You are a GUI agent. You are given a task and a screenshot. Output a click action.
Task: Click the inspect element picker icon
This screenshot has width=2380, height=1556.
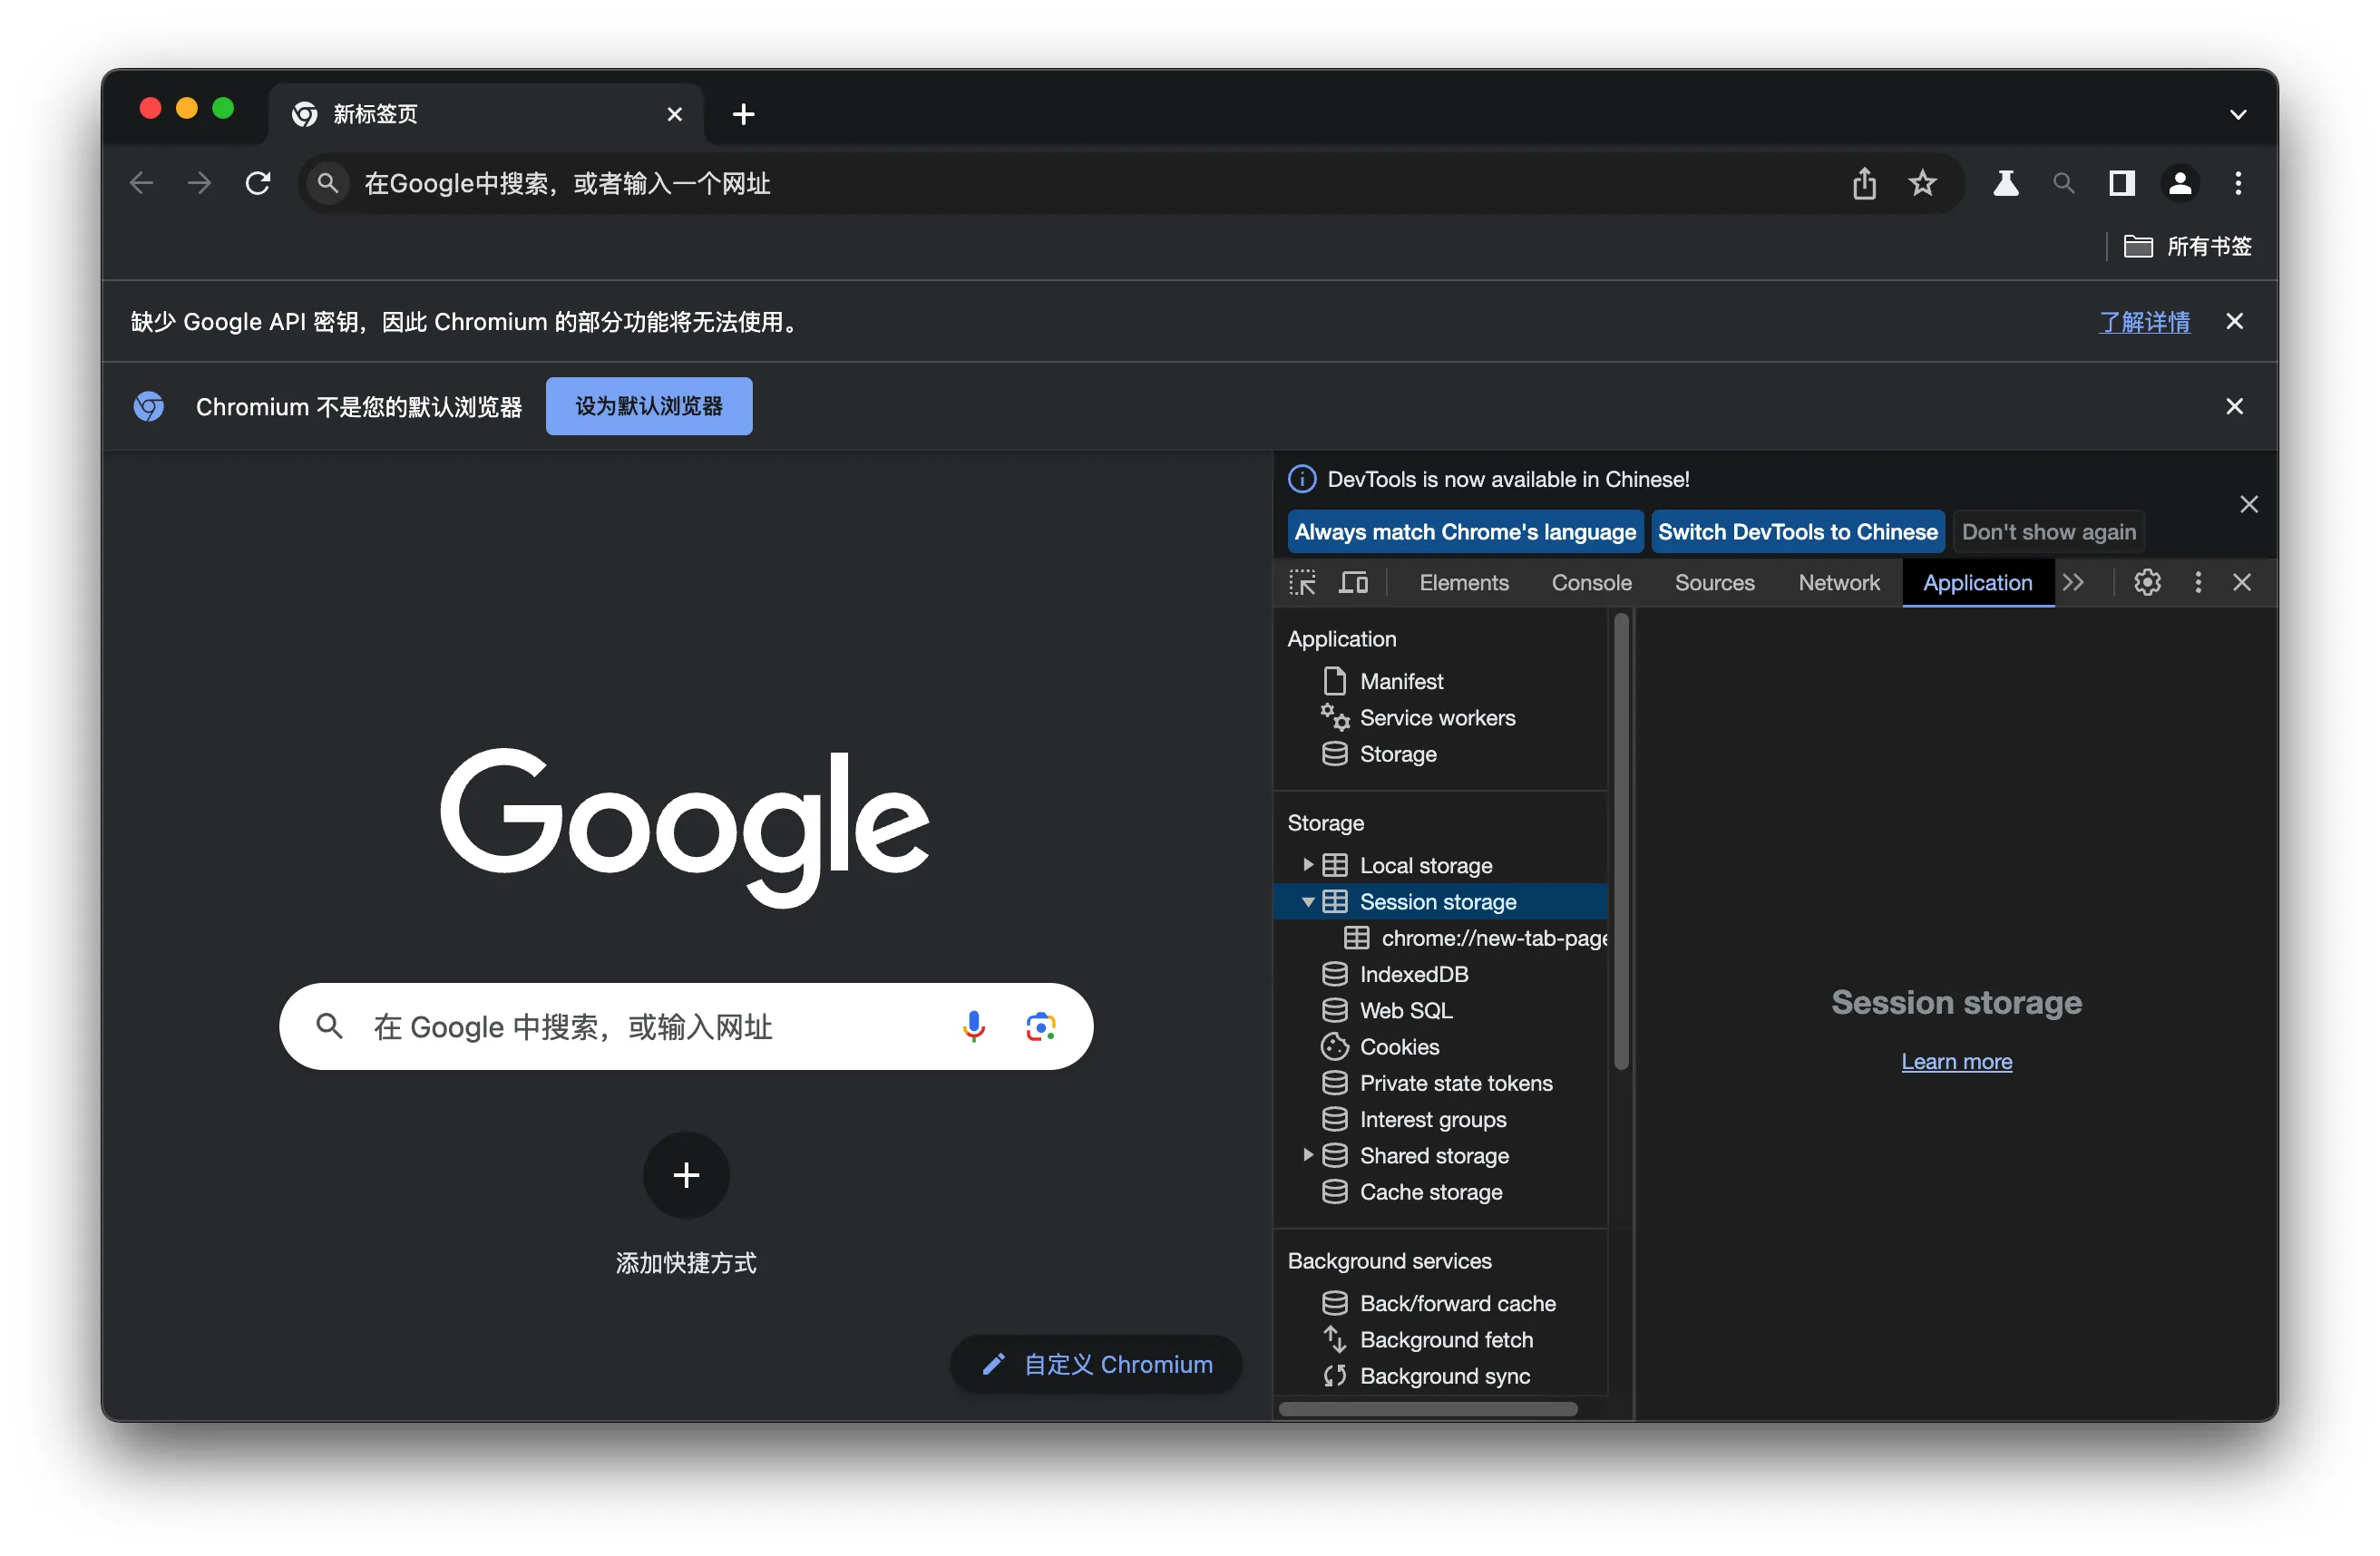[x=1302, y=582]
